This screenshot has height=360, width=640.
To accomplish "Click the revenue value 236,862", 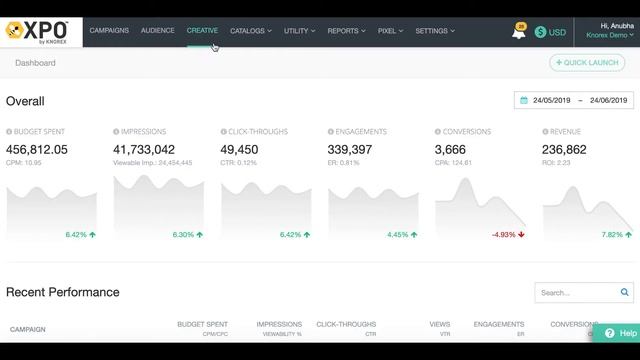I will point(564,150).
